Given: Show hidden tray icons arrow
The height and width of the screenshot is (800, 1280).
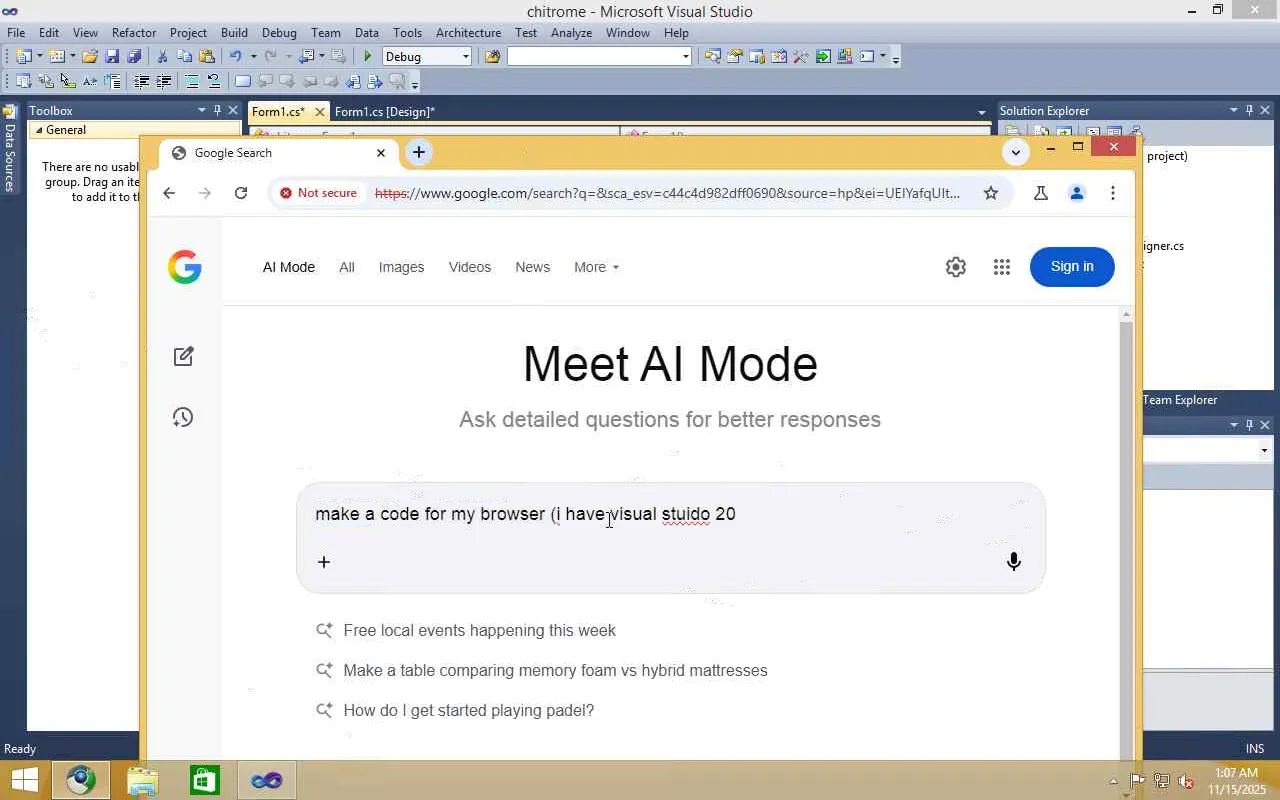Looking at the screenshot, I should point(1113,781).
